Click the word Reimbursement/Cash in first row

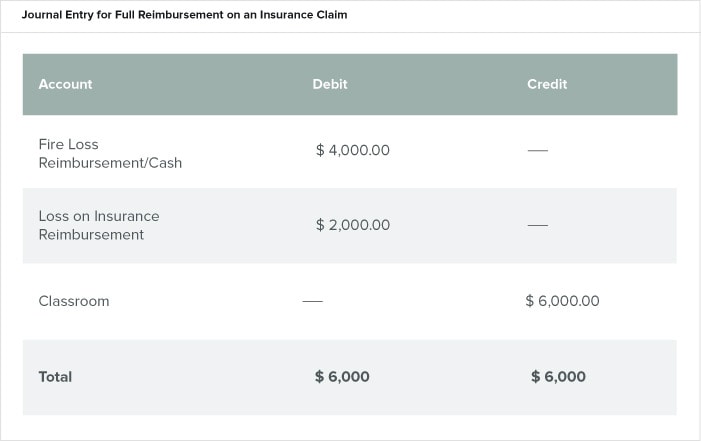[110, 163]
